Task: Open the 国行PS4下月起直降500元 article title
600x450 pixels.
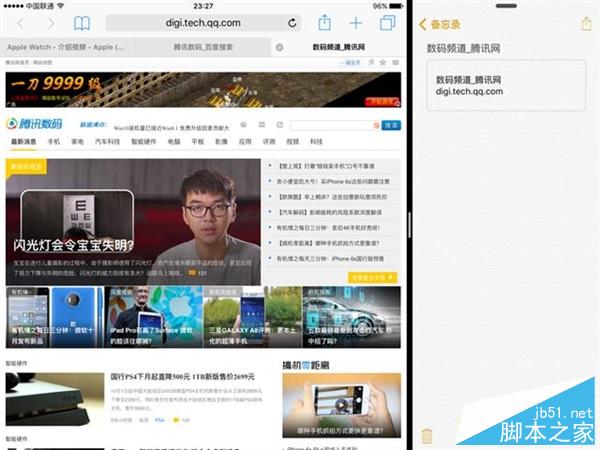Action: click(183, 377)
